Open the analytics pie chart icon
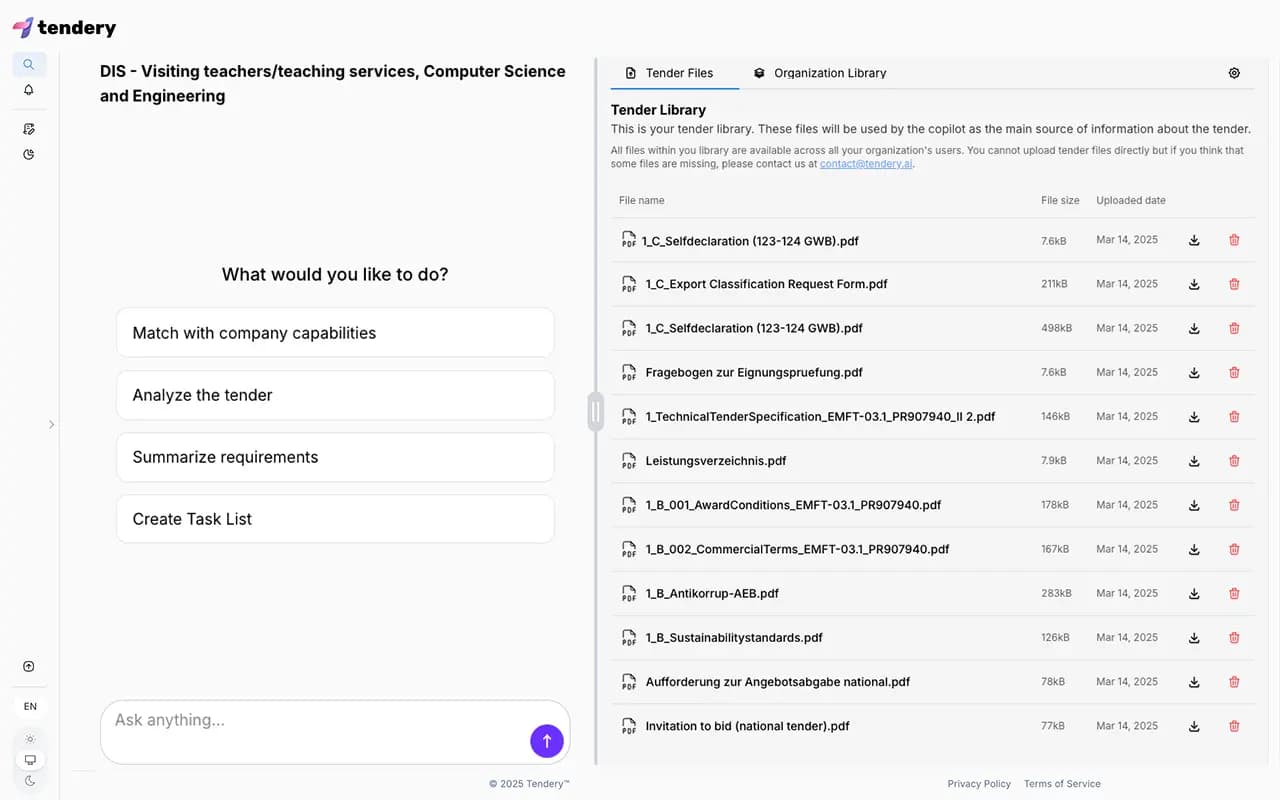Viewport: 1280px width, 800px height. (29, 154)
